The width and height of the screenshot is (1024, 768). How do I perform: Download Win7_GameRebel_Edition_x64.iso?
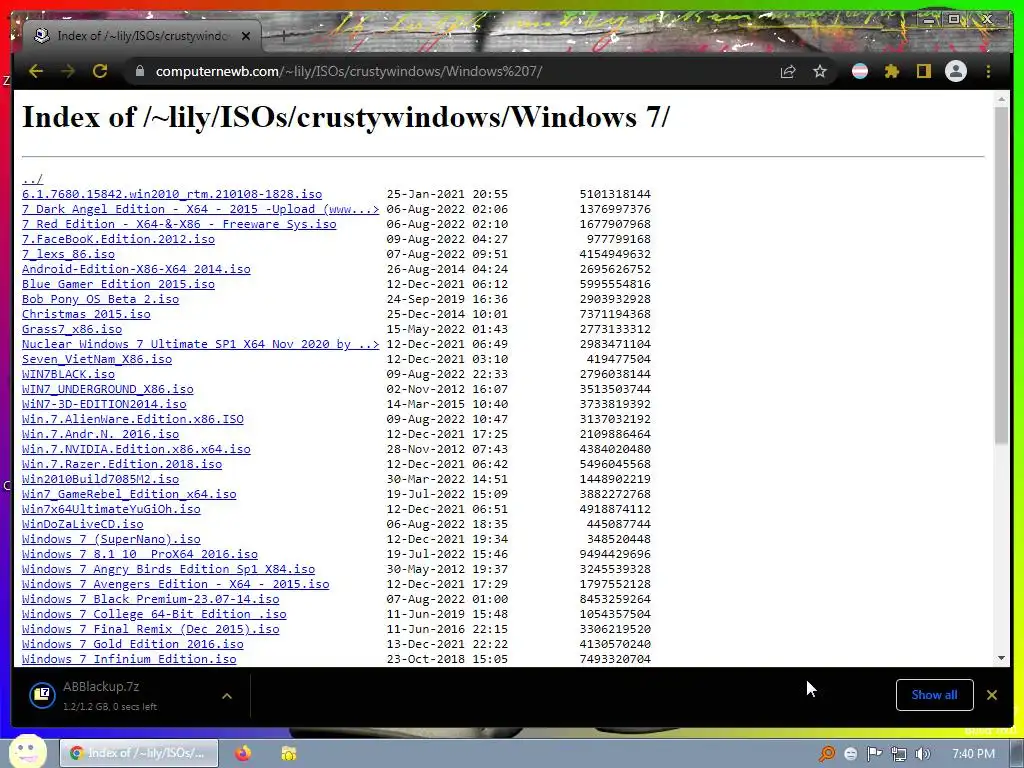coord(129,494)
